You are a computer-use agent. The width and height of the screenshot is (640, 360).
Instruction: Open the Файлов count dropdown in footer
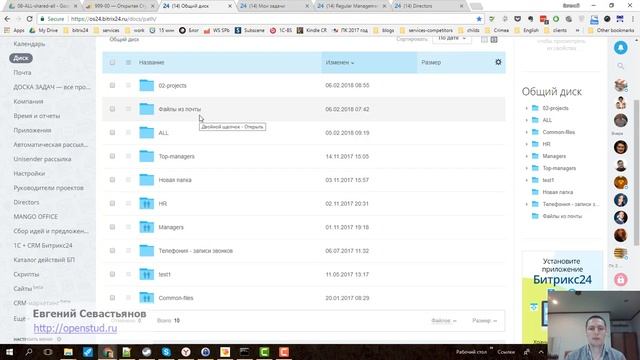click(444, 321)
